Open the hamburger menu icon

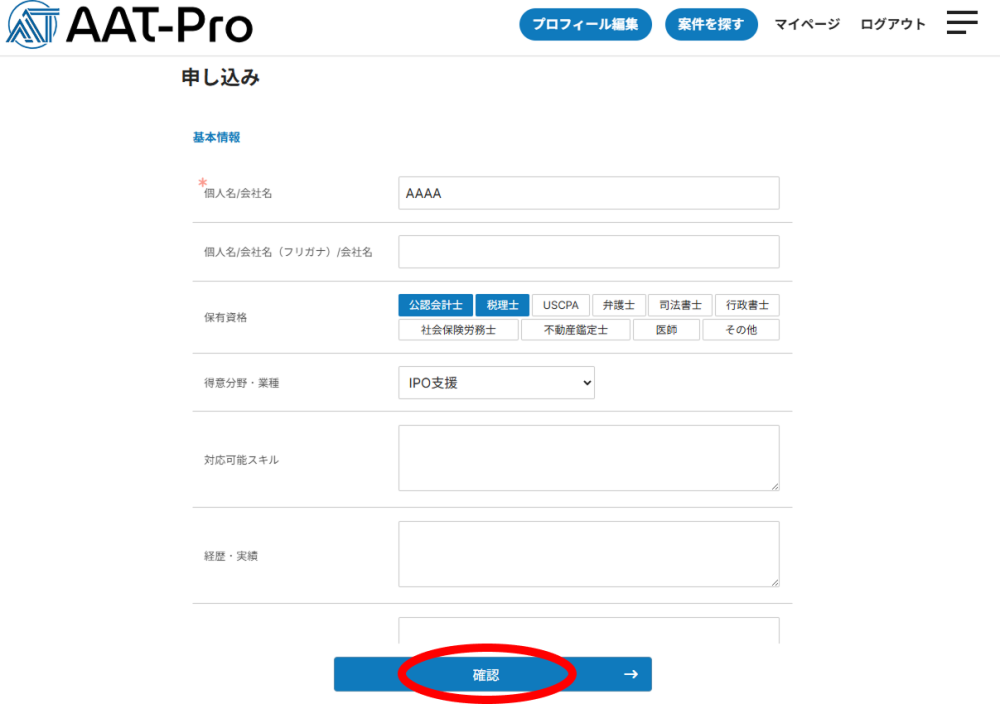point(961,24)
